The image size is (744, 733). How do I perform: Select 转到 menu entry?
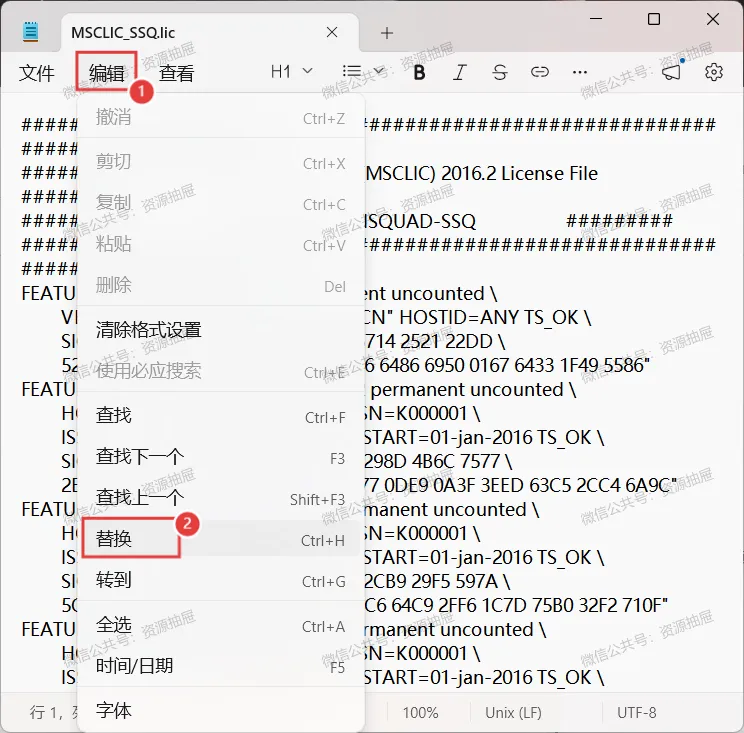click(x=221, y=580)
